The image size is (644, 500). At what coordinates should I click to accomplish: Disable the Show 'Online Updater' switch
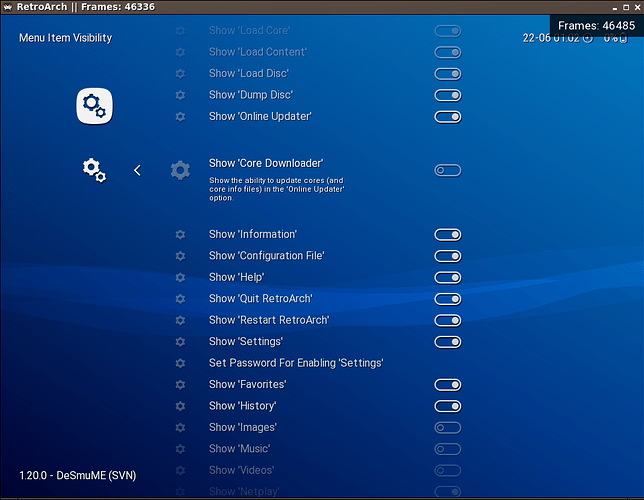(x=448, y=117)
